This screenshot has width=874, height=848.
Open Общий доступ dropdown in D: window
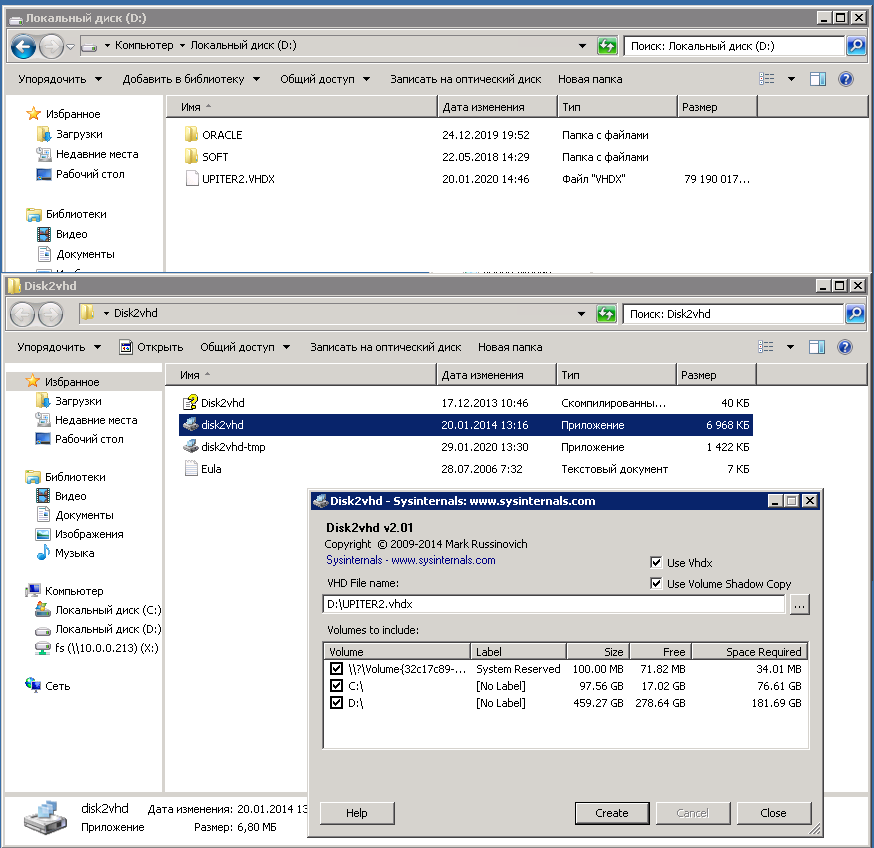pos(325,79)
